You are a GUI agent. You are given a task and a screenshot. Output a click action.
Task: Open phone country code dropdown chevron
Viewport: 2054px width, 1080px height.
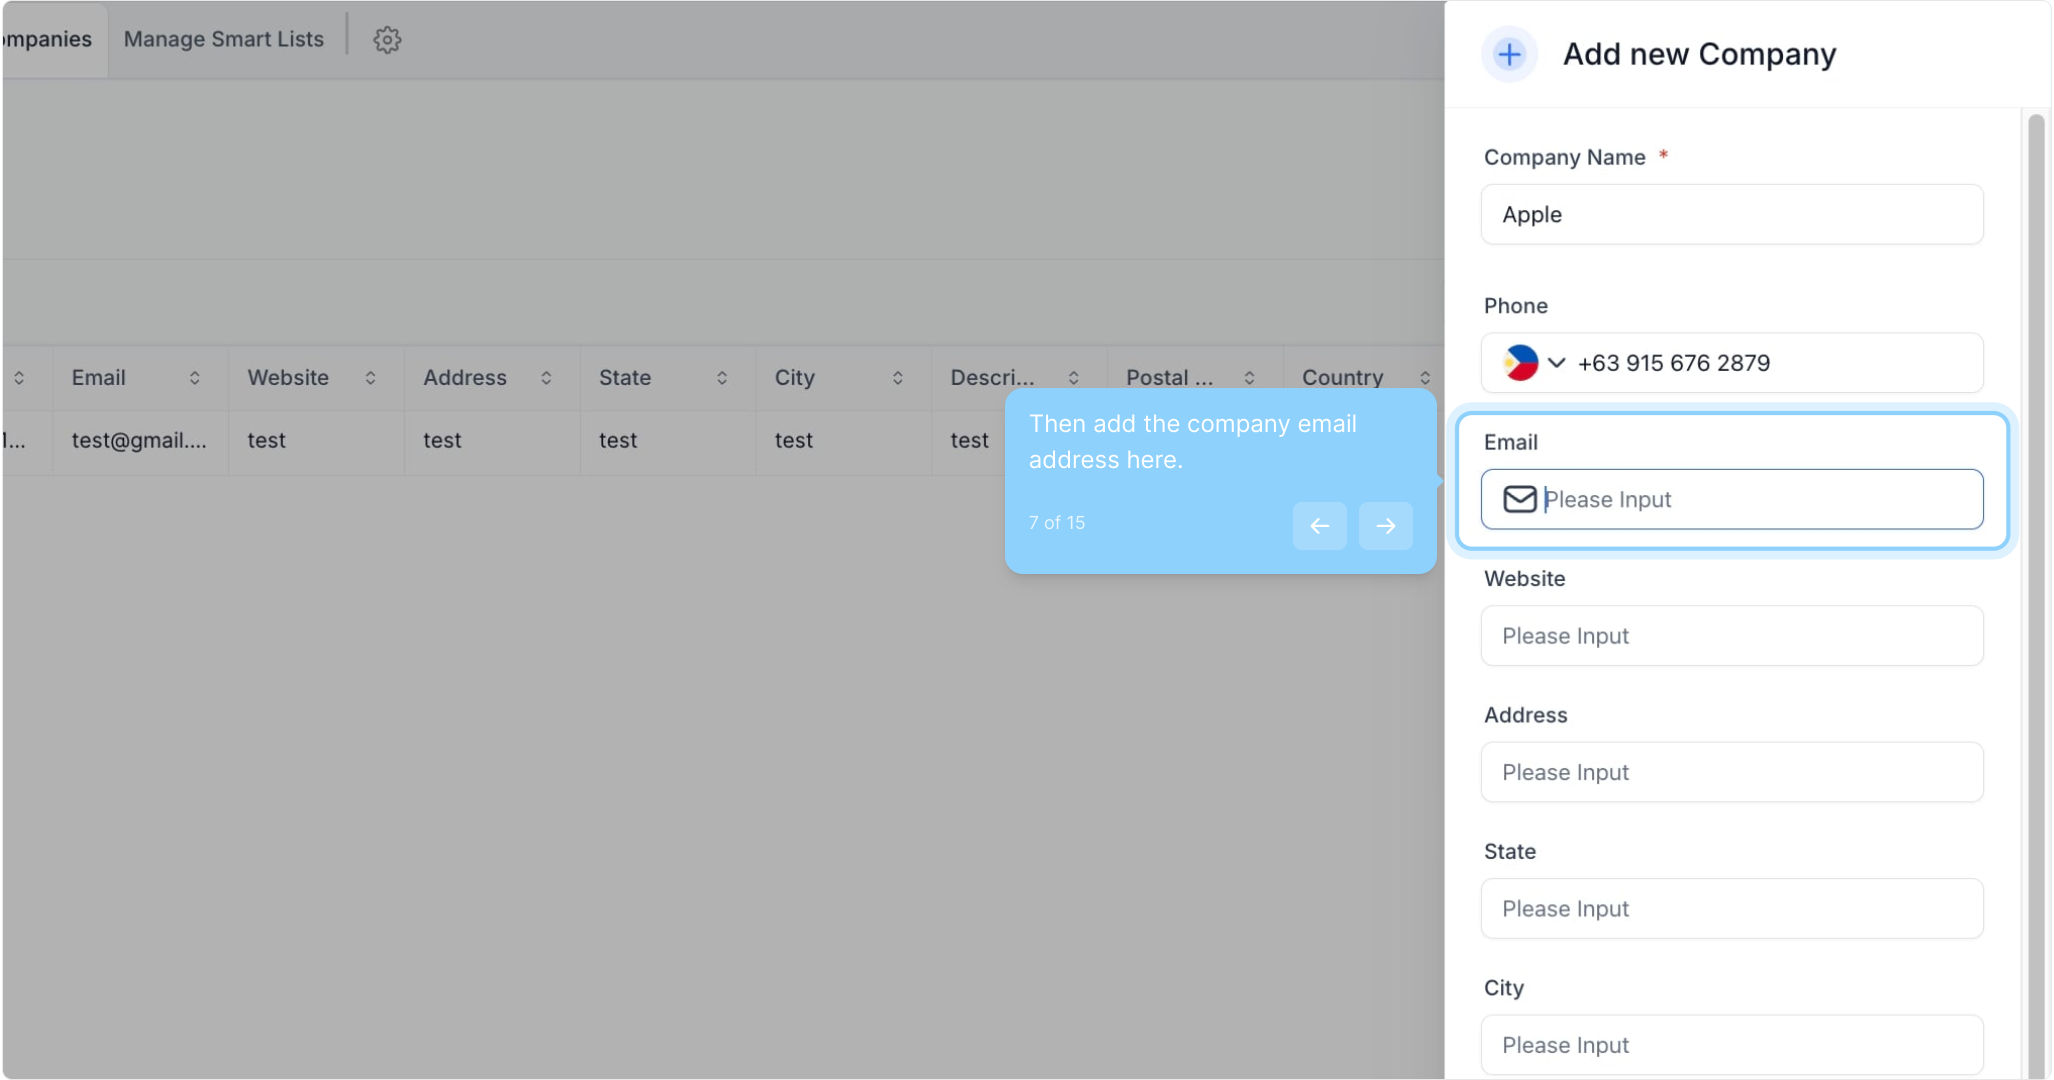[x=1556, y=362]
